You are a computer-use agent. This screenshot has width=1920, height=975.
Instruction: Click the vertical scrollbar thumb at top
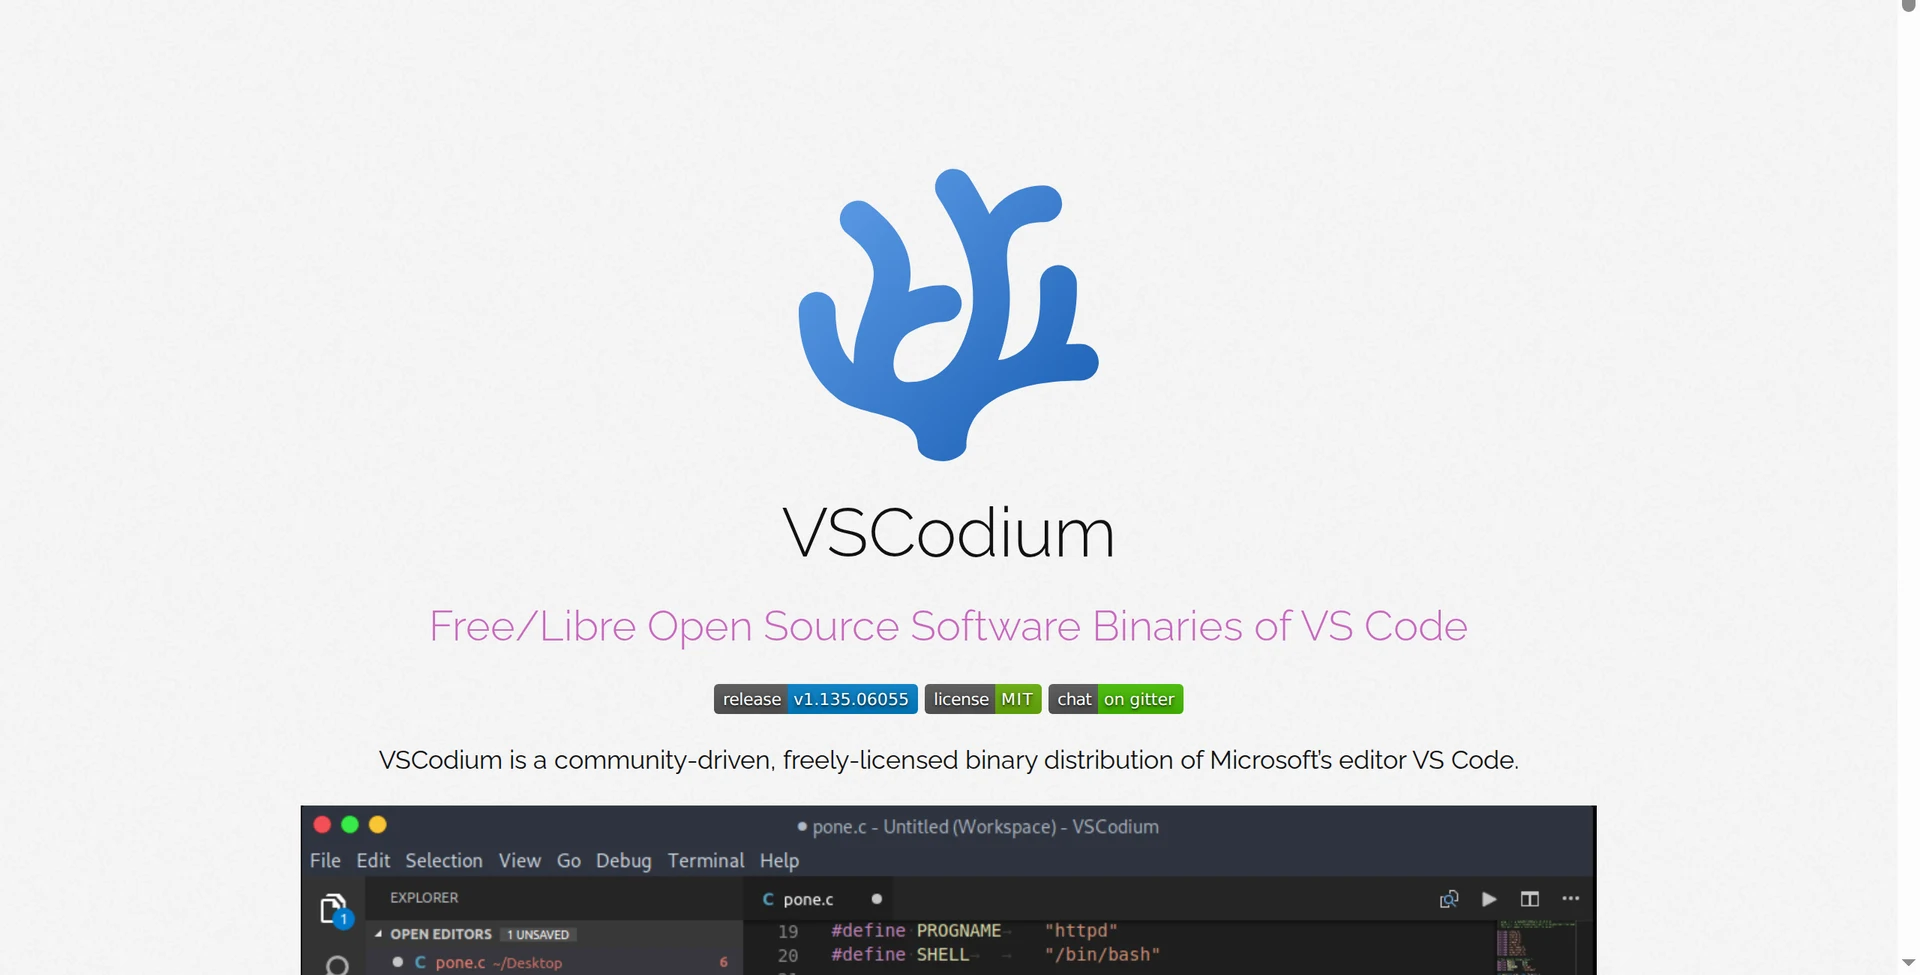1909,6
